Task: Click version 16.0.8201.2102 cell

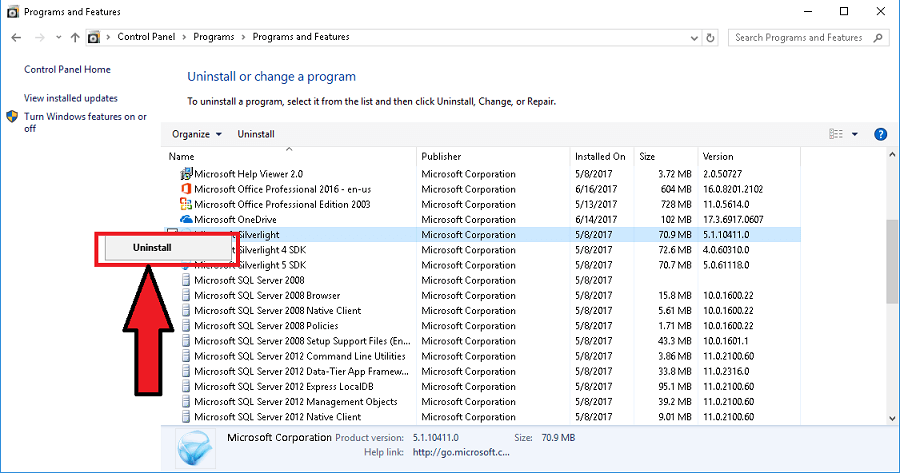Action: click(x=733, y=189)
